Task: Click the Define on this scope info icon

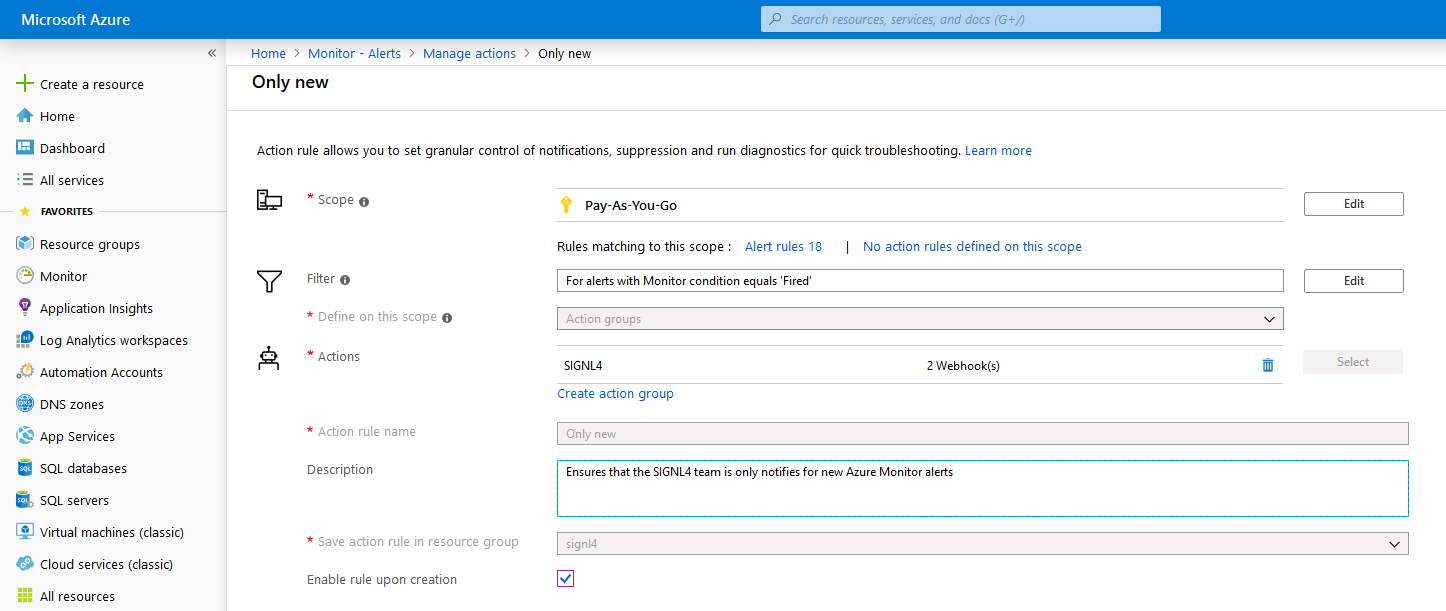Action: (x=447, y=318)
